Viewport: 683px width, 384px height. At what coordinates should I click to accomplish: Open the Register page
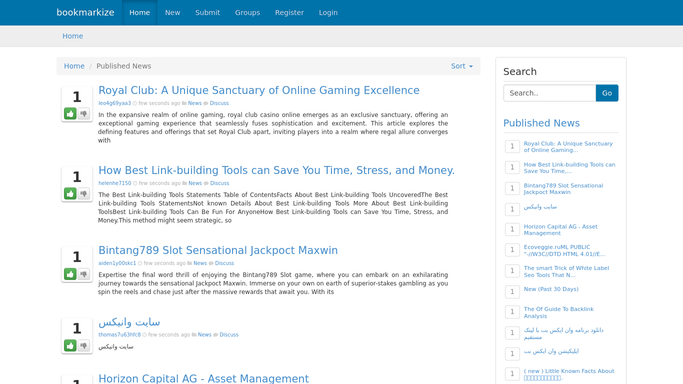pyautogui.click(x=289, y=13)
